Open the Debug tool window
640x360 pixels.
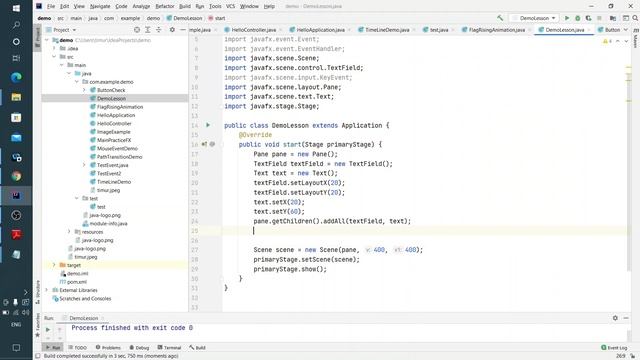(139, 347)
